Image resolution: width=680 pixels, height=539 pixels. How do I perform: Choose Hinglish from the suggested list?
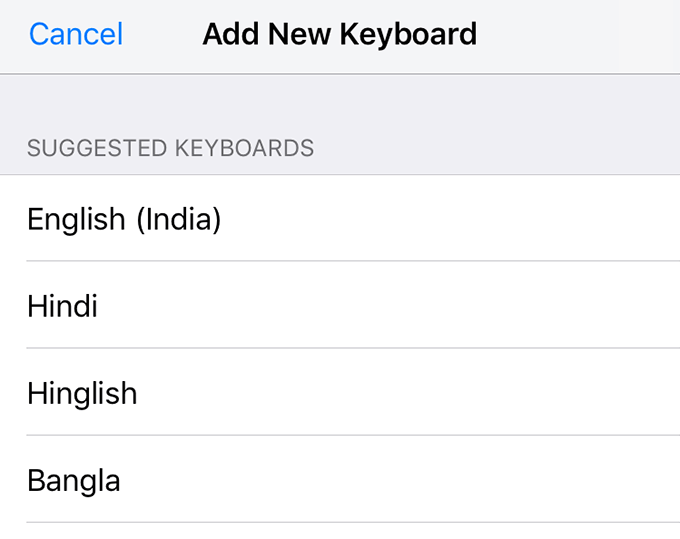(82, 393)
